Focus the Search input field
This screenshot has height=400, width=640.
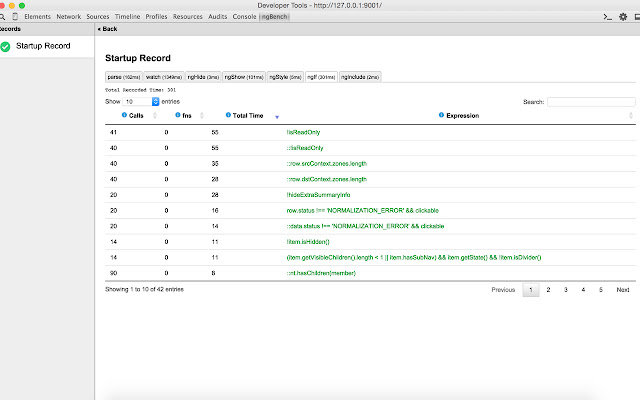pyautogui.click(x=591, y=102)
